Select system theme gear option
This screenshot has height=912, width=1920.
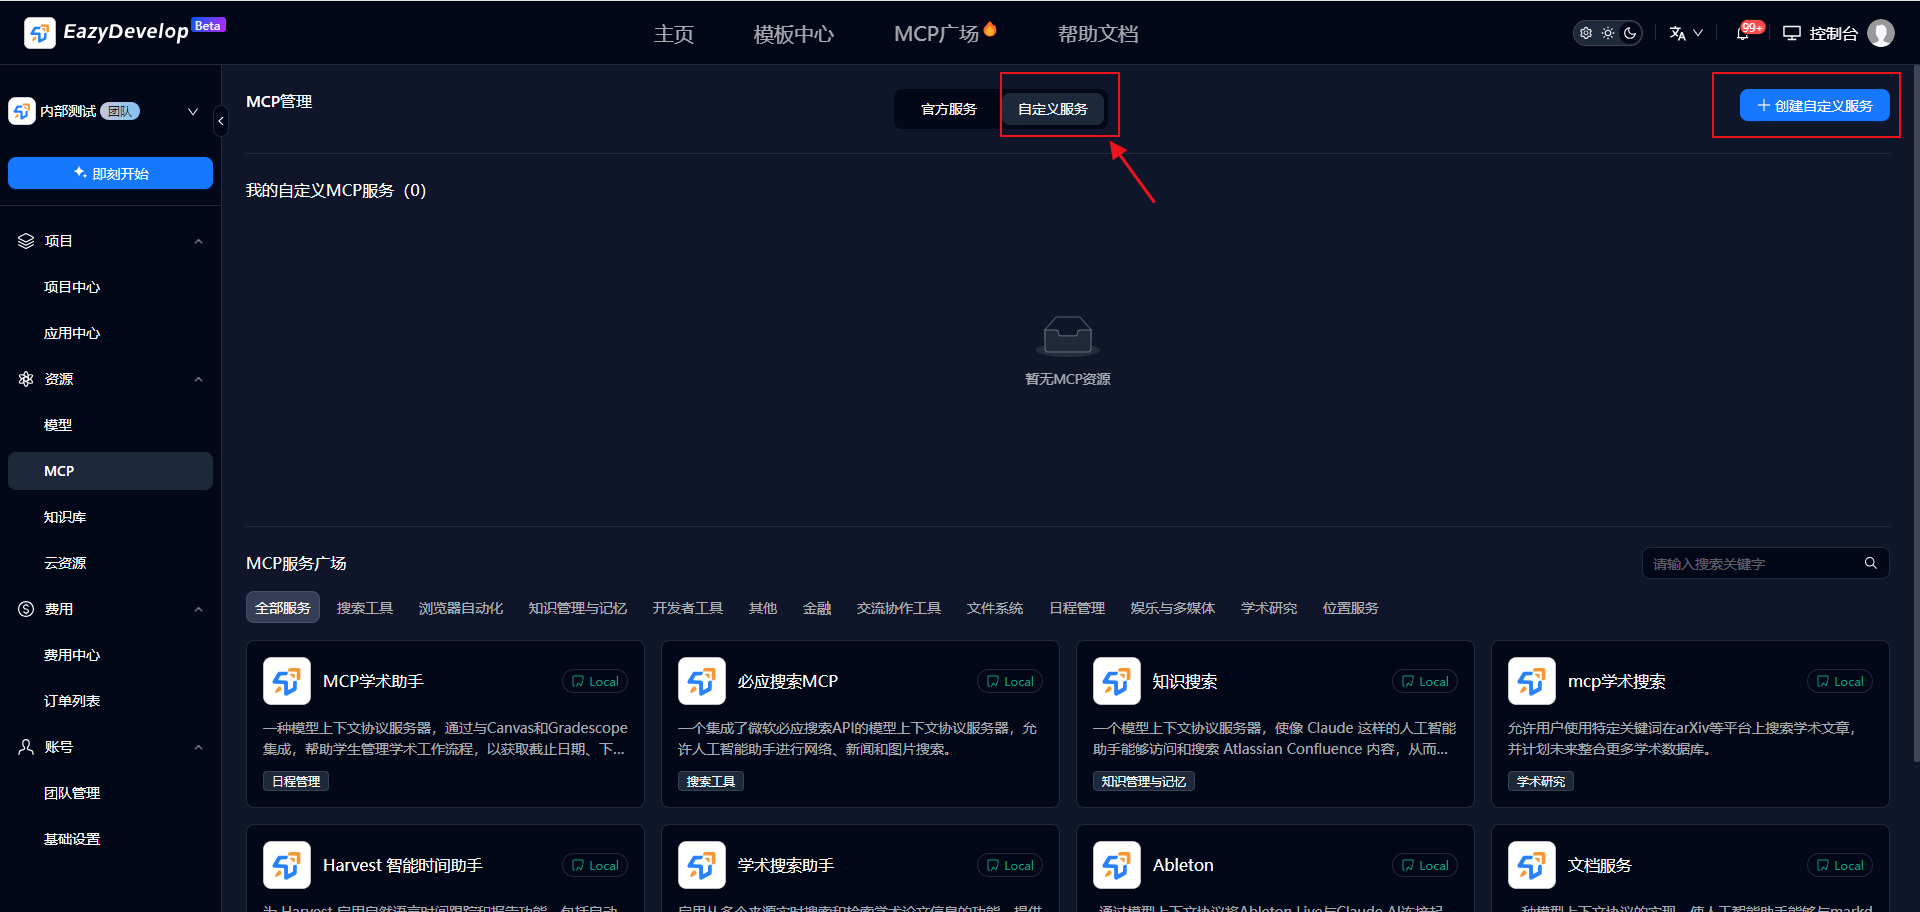(x=1586, y=33)
